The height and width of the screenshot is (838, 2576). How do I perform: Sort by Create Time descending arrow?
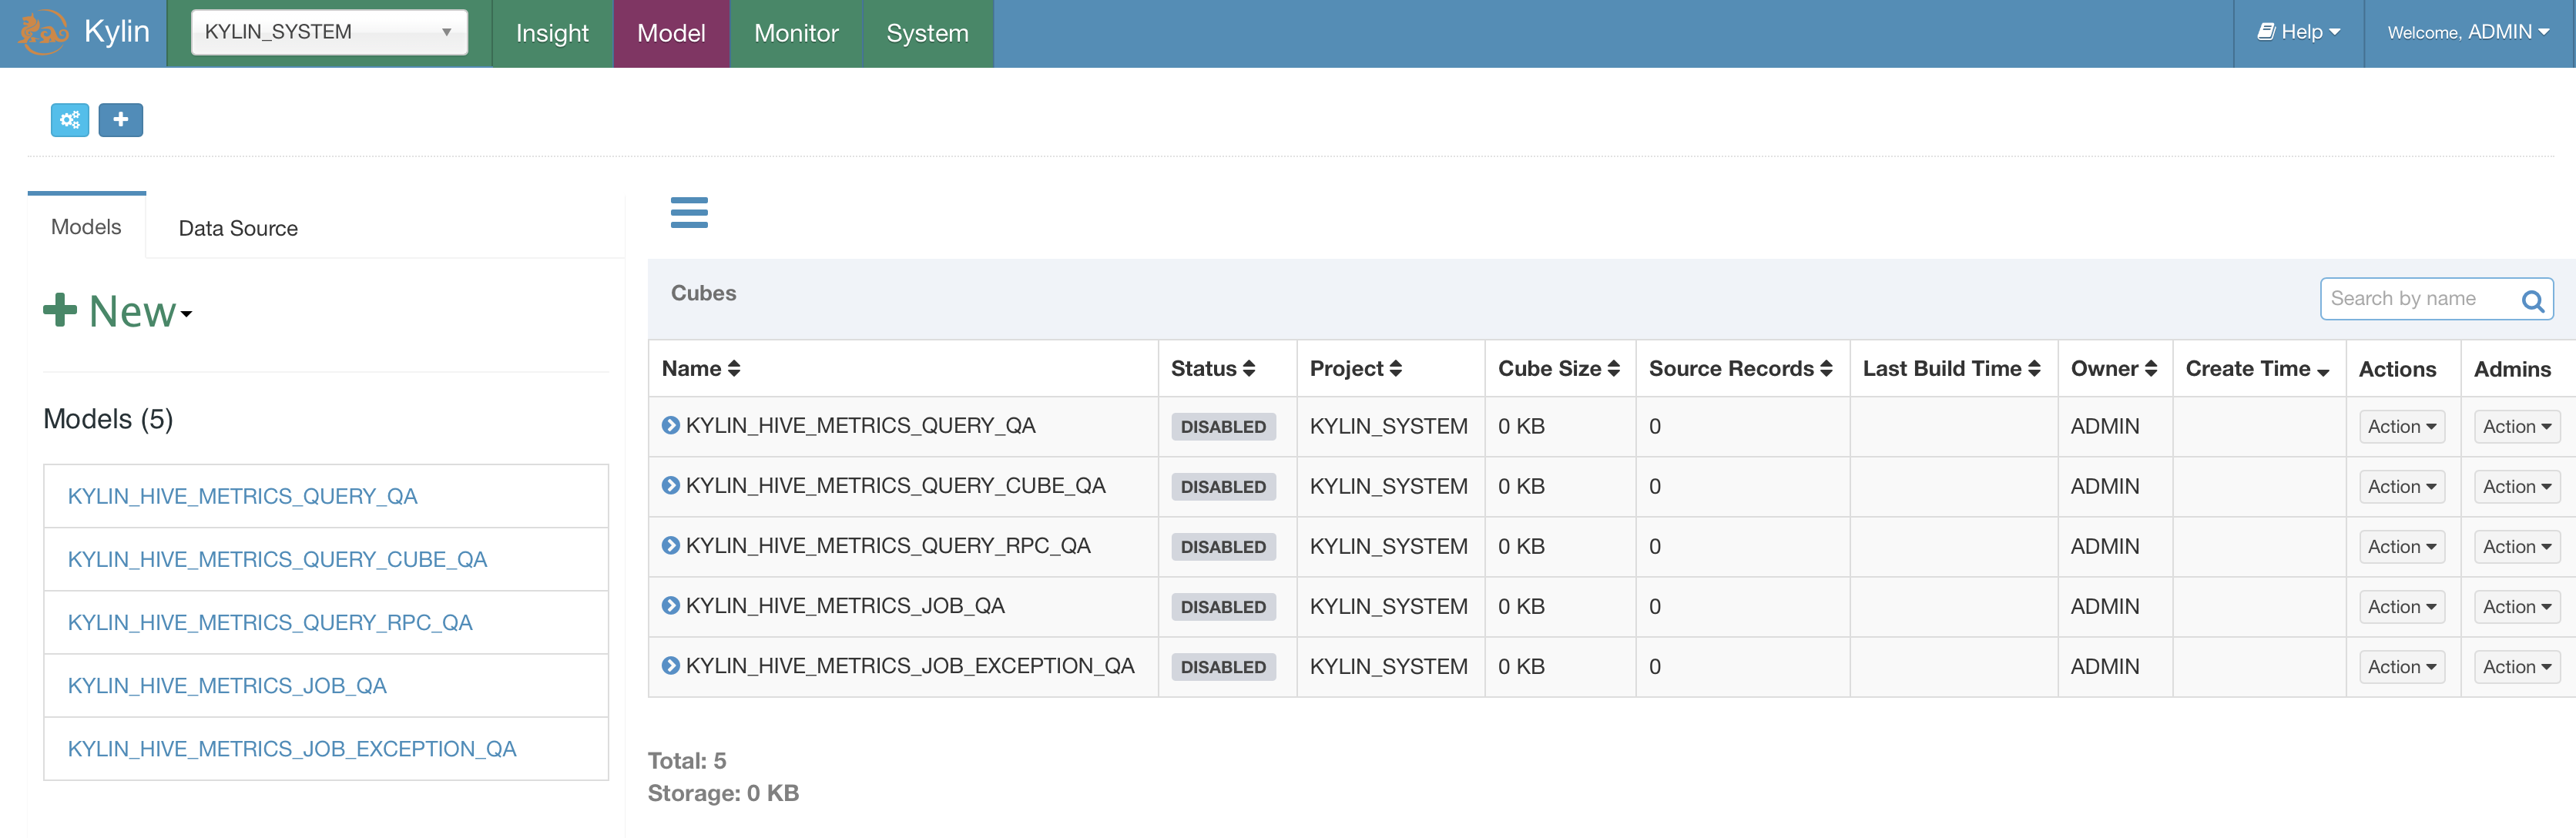click(x=2323, y=371)
